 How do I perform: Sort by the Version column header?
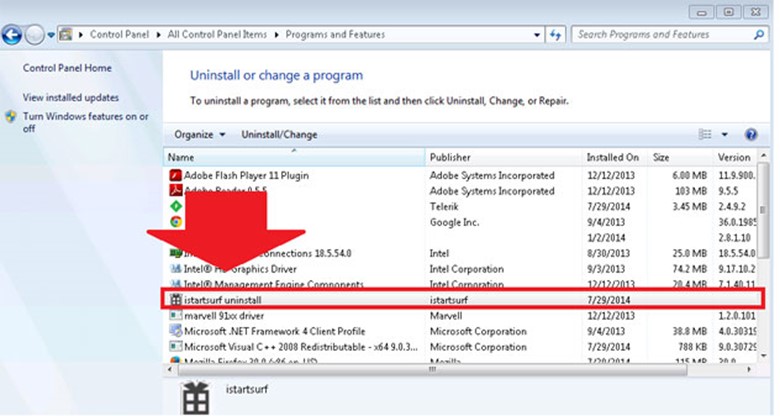tap(734, 157)
